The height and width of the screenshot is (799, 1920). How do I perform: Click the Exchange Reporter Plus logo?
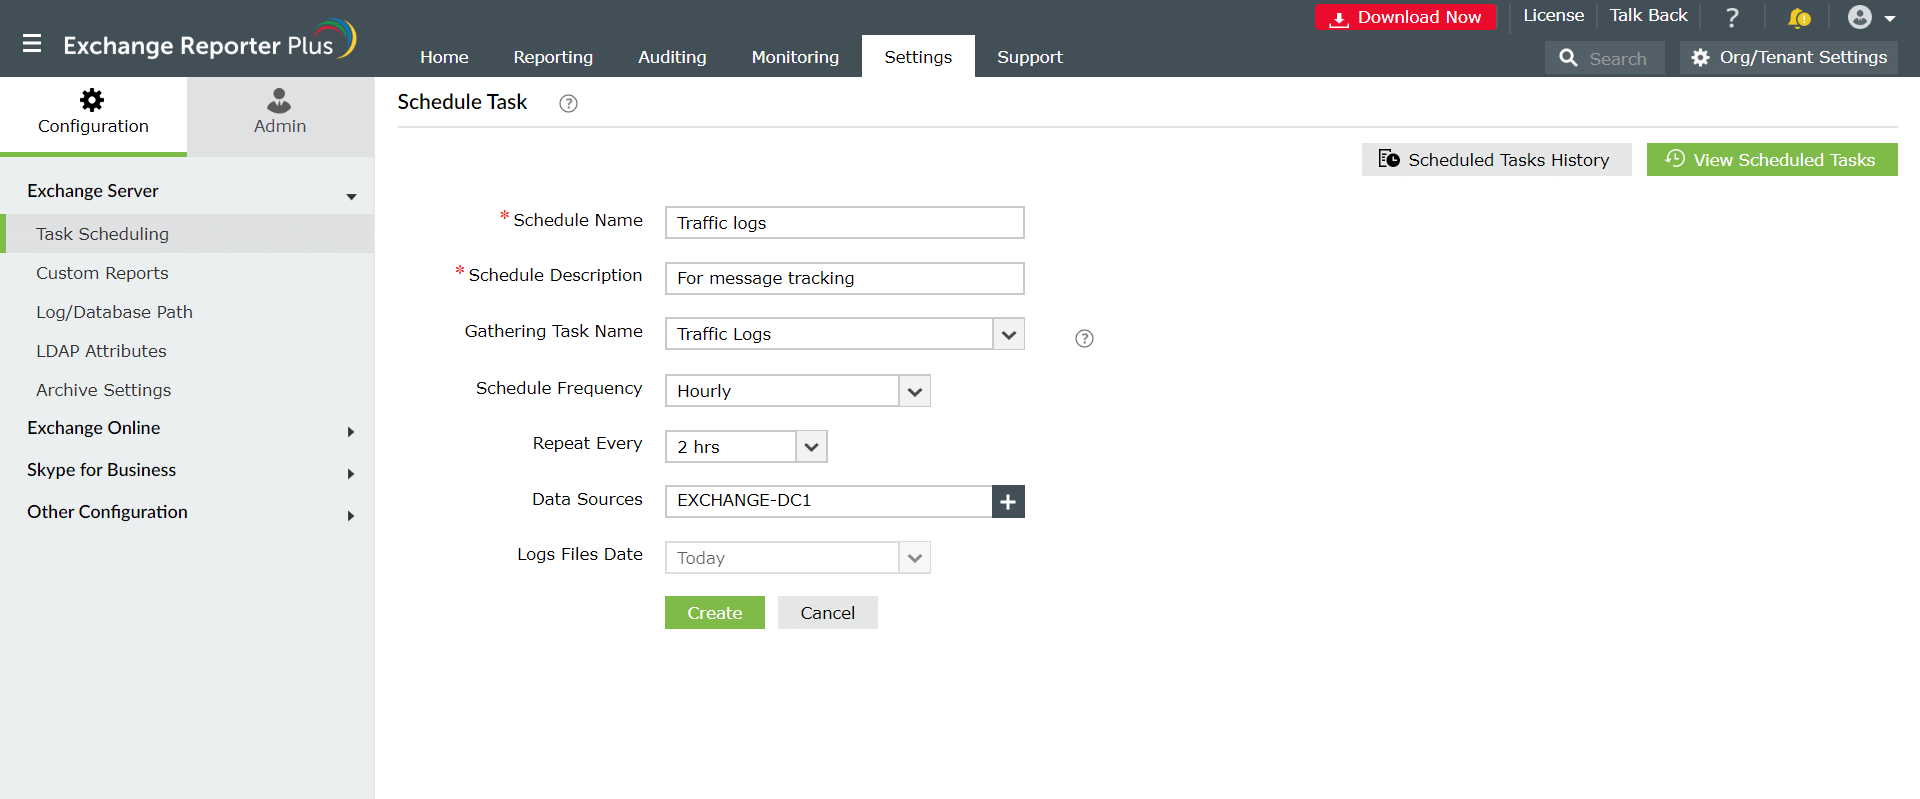pyautogui.click(x=210, y=41)
